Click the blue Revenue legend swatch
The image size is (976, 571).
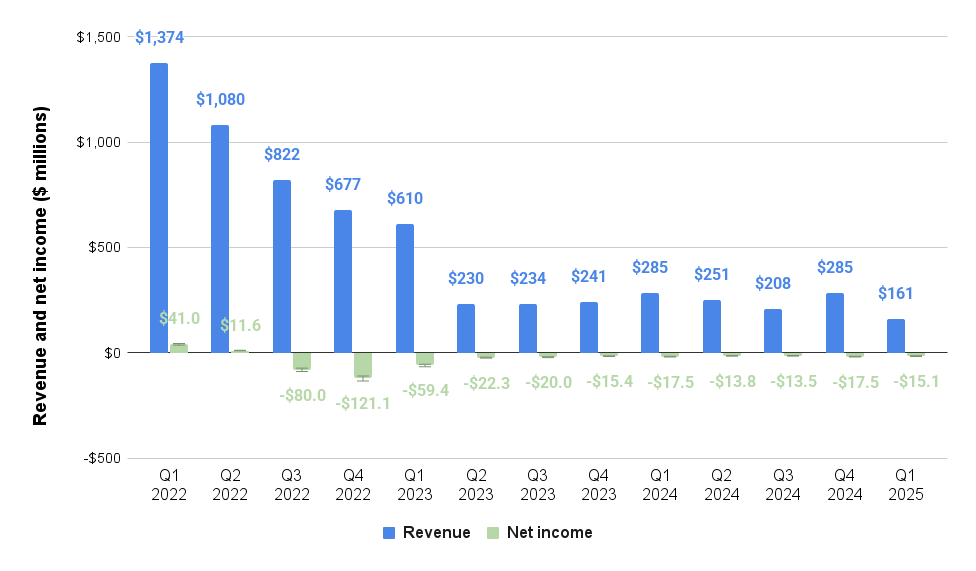pos(390,533)
